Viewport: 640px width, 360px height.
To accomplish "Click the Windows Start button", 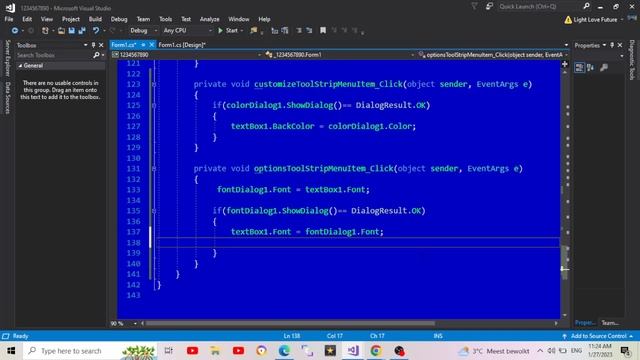I will click(11, 351).
